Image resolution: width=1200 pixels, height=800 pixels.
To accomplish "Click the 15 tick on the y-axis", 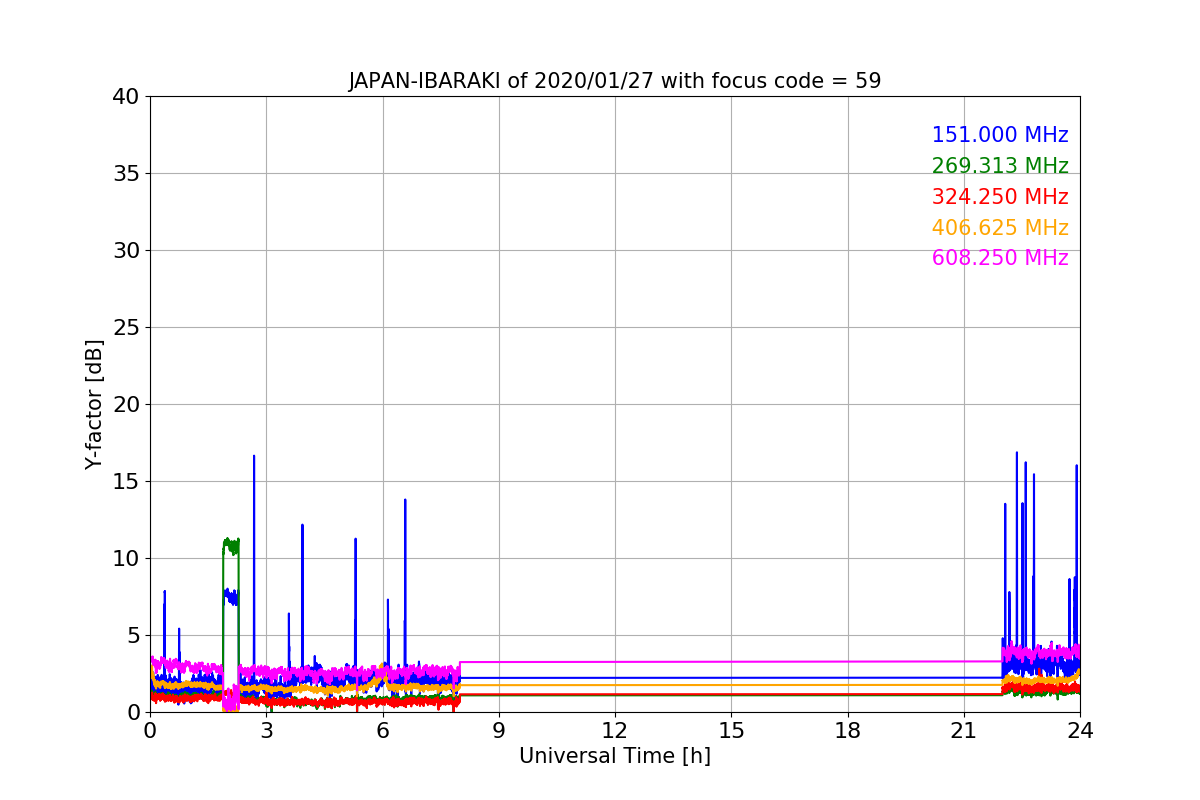I will click(124, 482).
